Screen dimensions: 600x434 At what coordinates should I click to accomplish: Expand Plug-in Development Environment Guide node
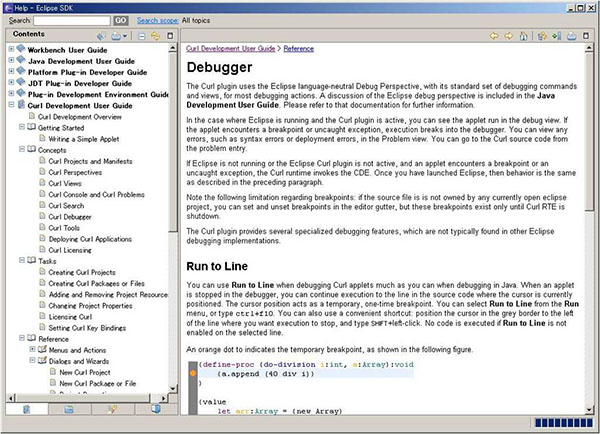pos(11,93)
